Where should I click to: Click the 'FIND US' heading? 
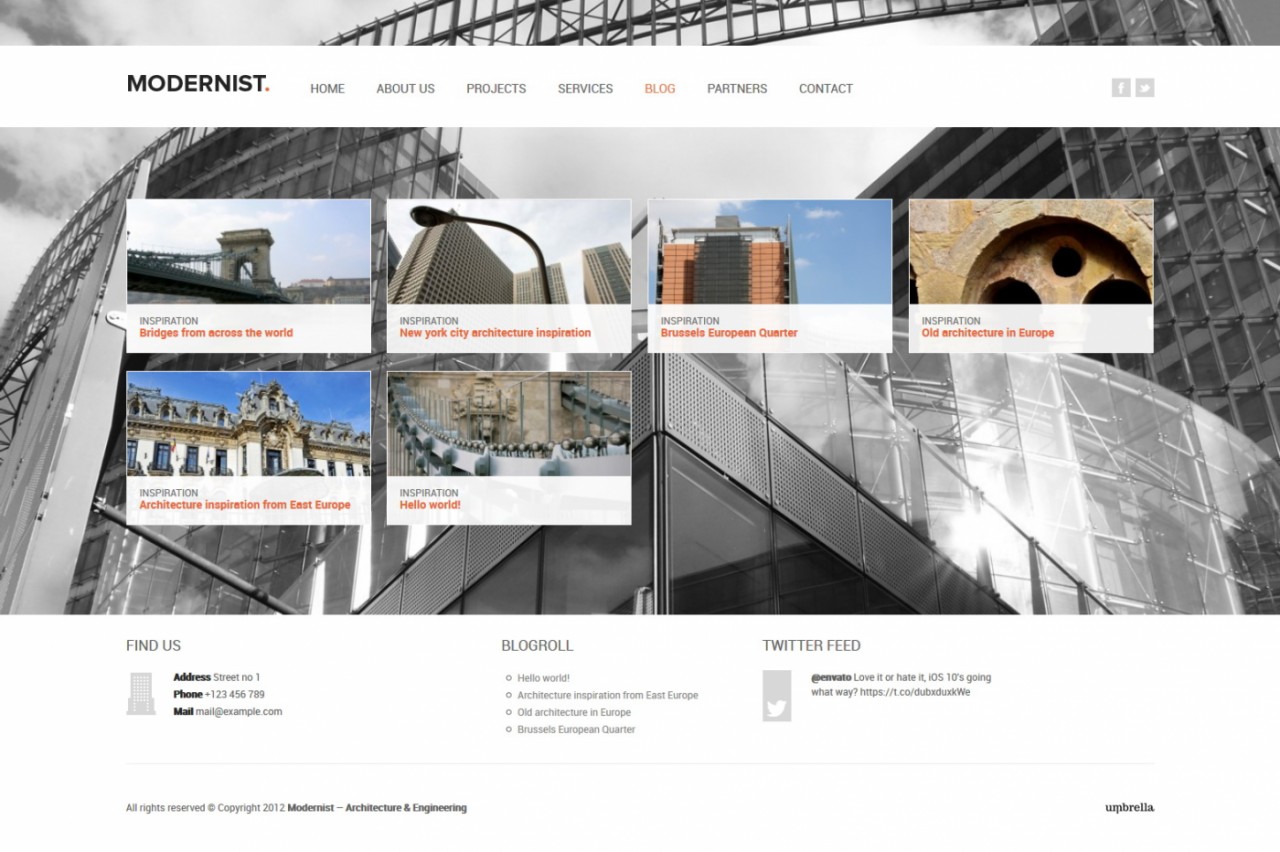point(154,646)
